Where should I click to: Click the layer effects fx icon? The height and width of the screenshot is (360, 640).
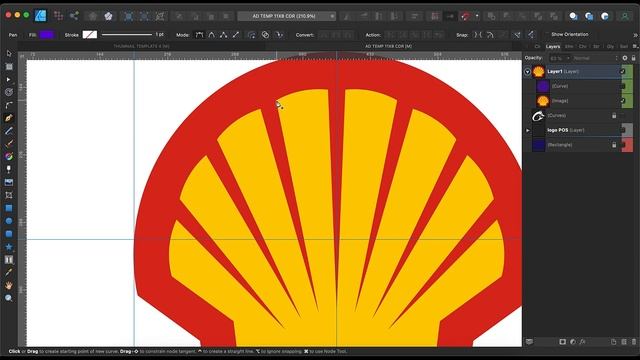pos(582,342)
